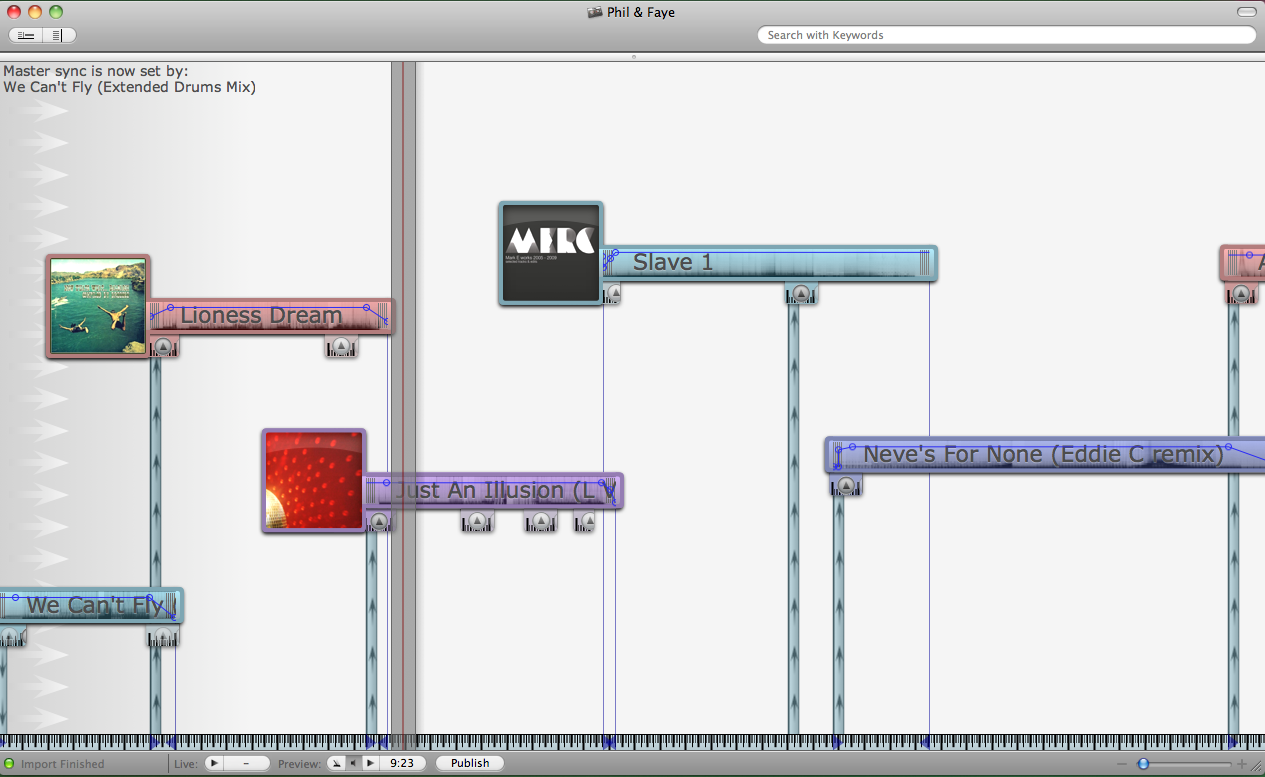The width and height of the screenshot is (1265, 777).
Task: Select the Slave 1 album cover thumbnail
Action: [551, 253]
